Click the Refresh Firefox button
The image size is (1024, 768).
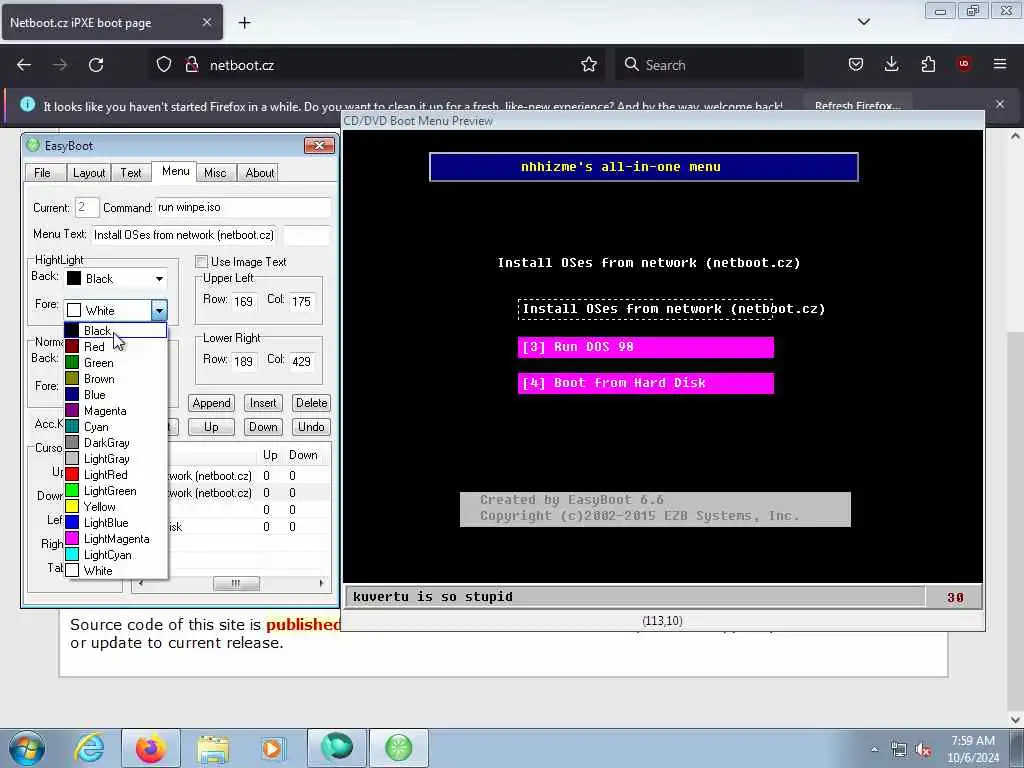click(x=857, y=106)
